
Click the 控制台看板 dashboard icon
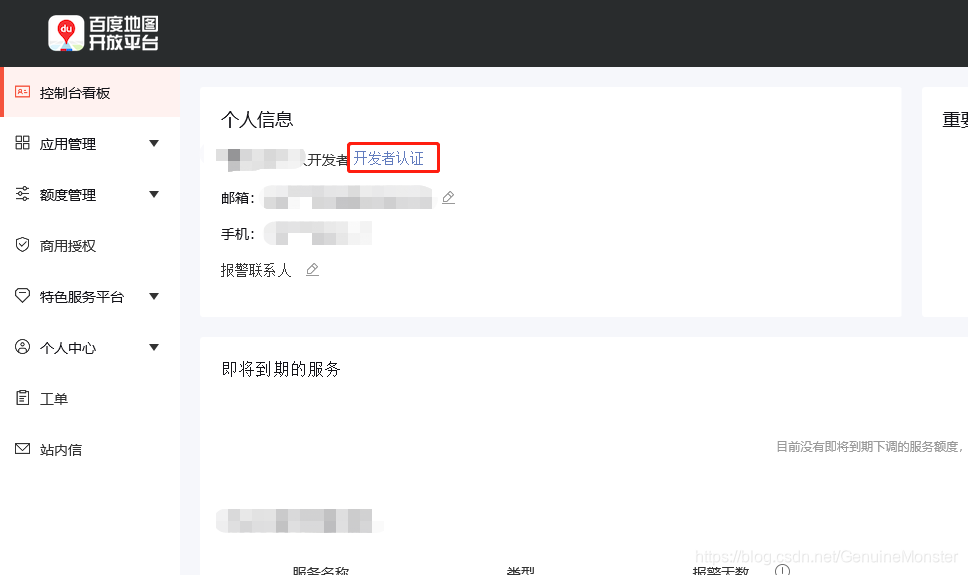point(22,92)
